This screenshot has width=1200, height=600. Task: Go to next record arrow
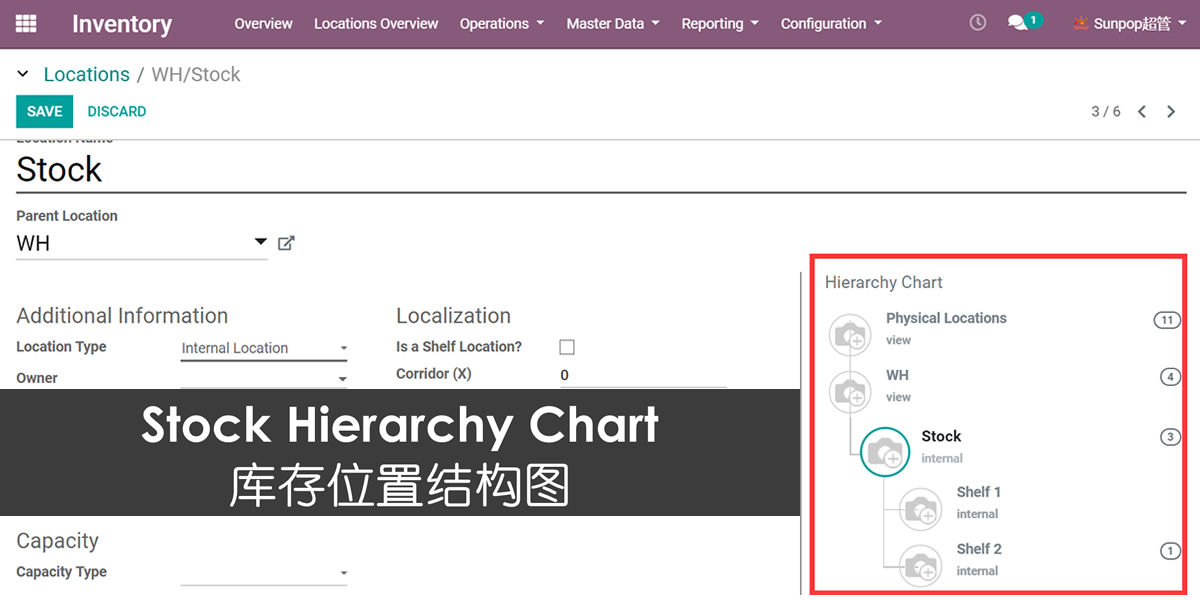click(x=1171, y=112)
